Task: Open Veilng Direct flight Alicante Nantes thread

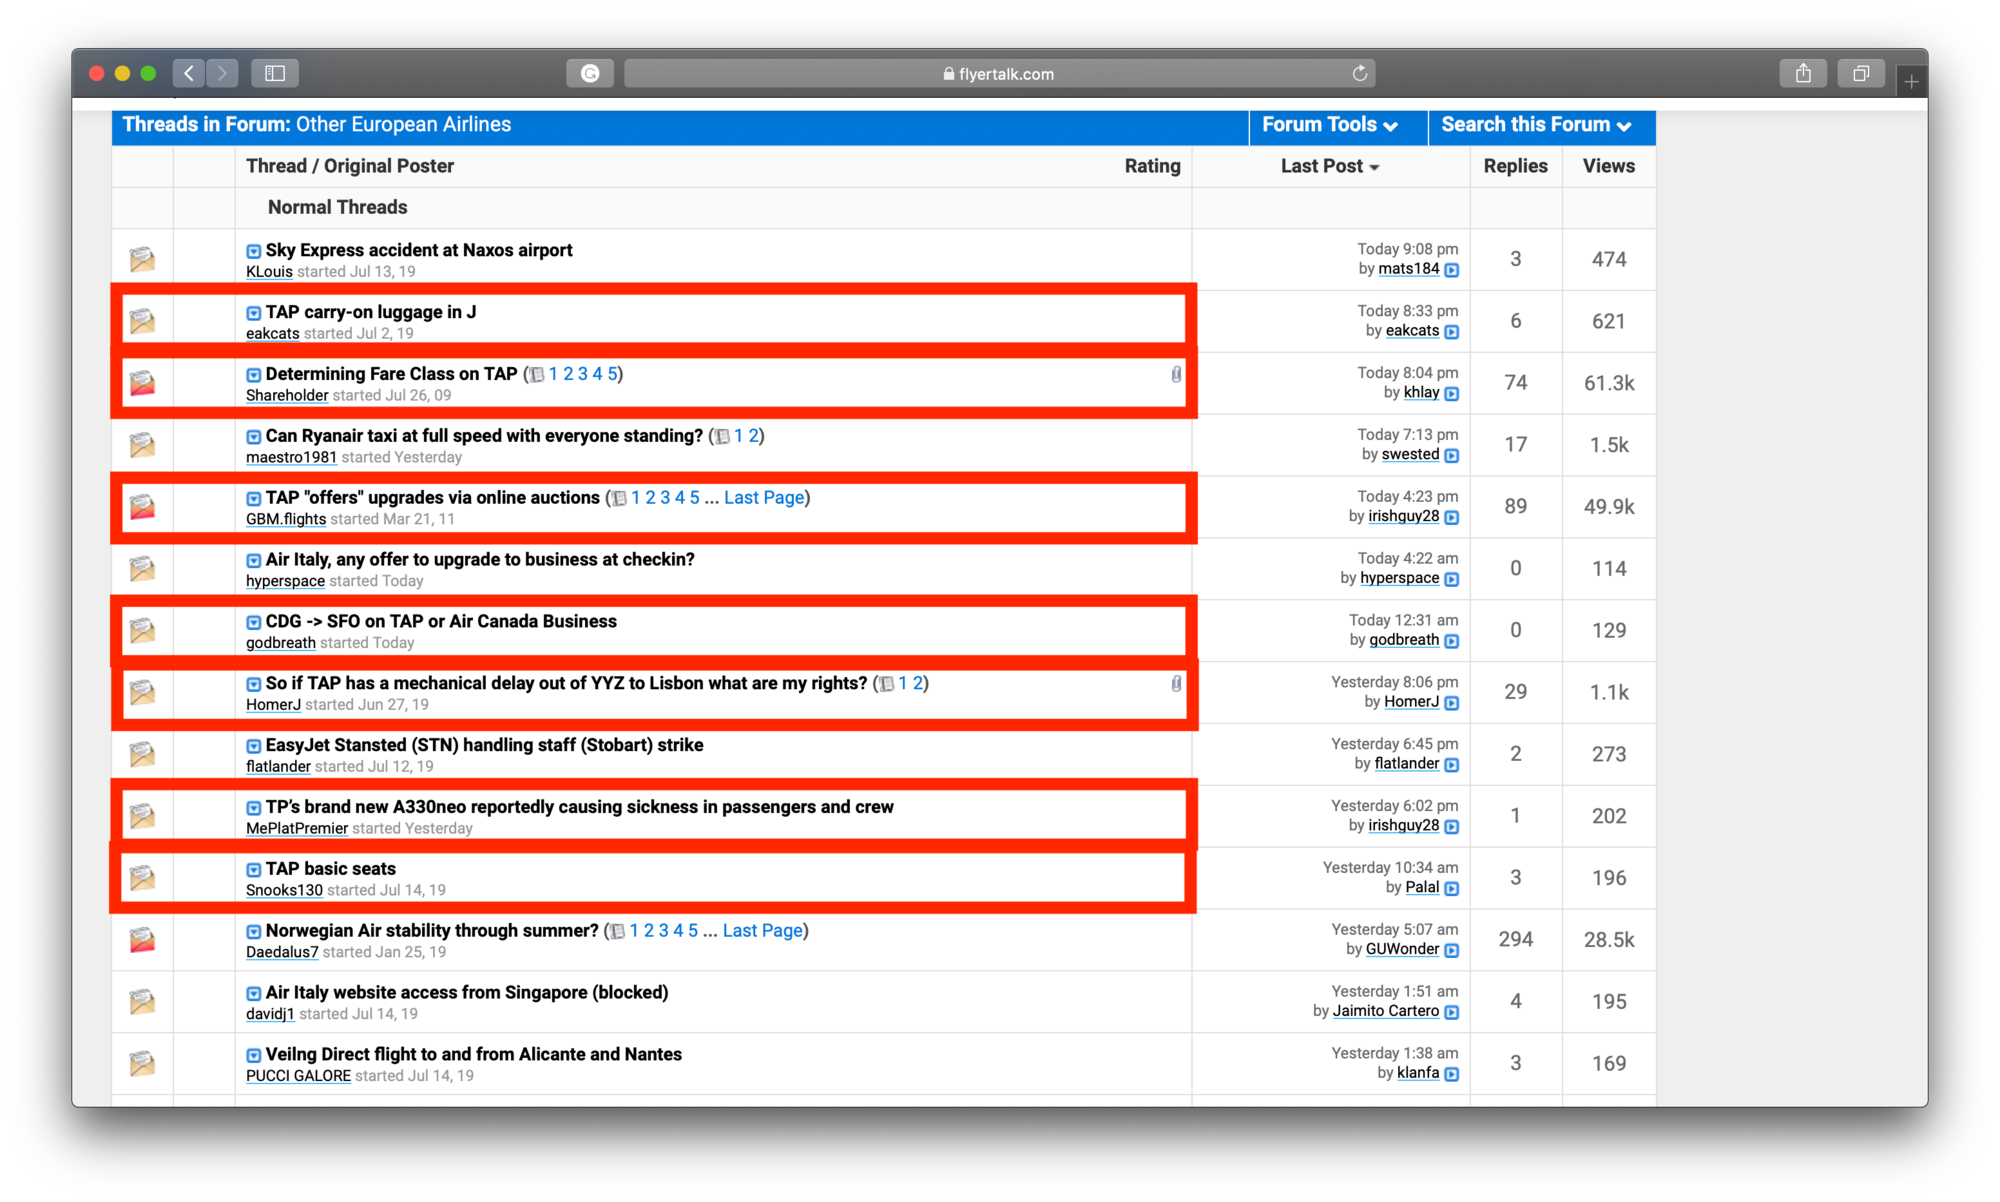Action: point(474,1055)
